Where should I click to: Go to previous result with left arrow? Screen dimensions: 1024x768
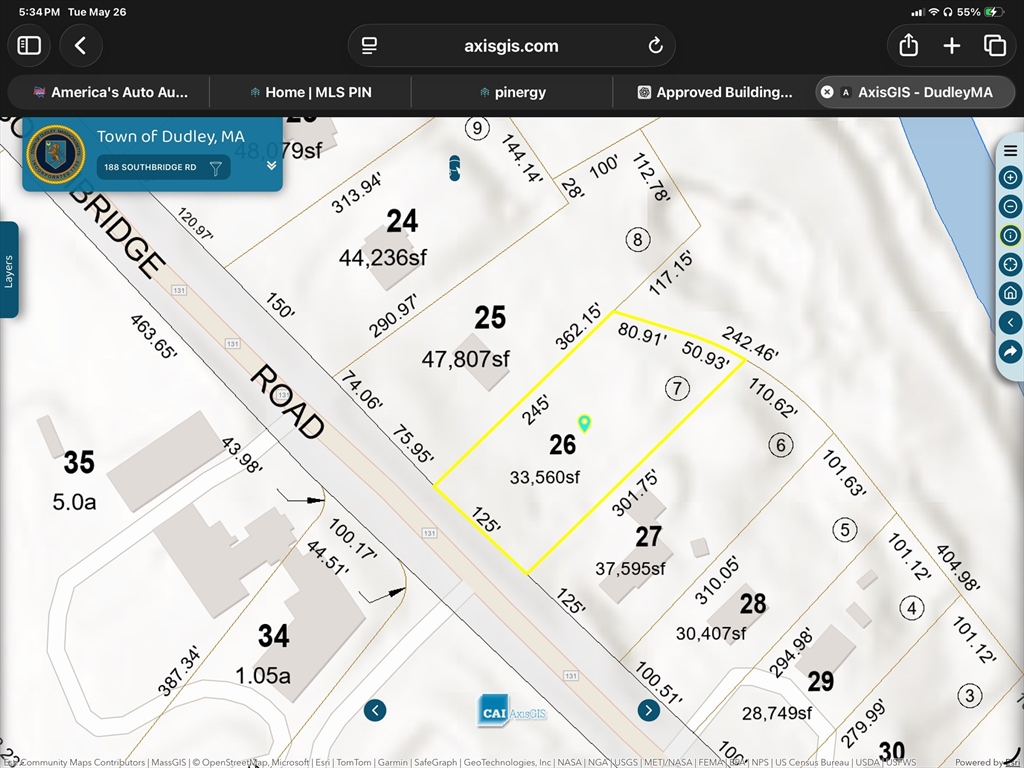tap(375, 711)
